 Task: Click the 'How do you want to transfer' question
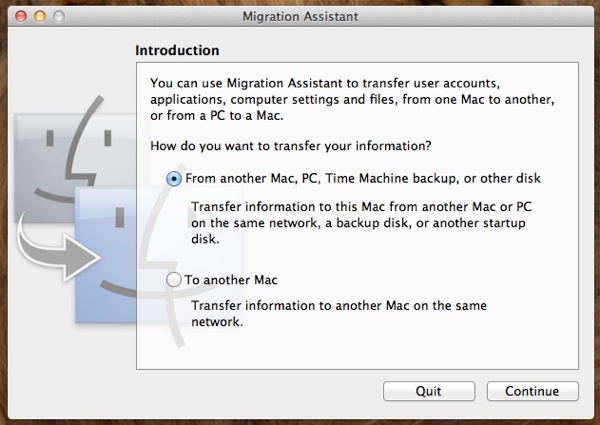(290, 146)
